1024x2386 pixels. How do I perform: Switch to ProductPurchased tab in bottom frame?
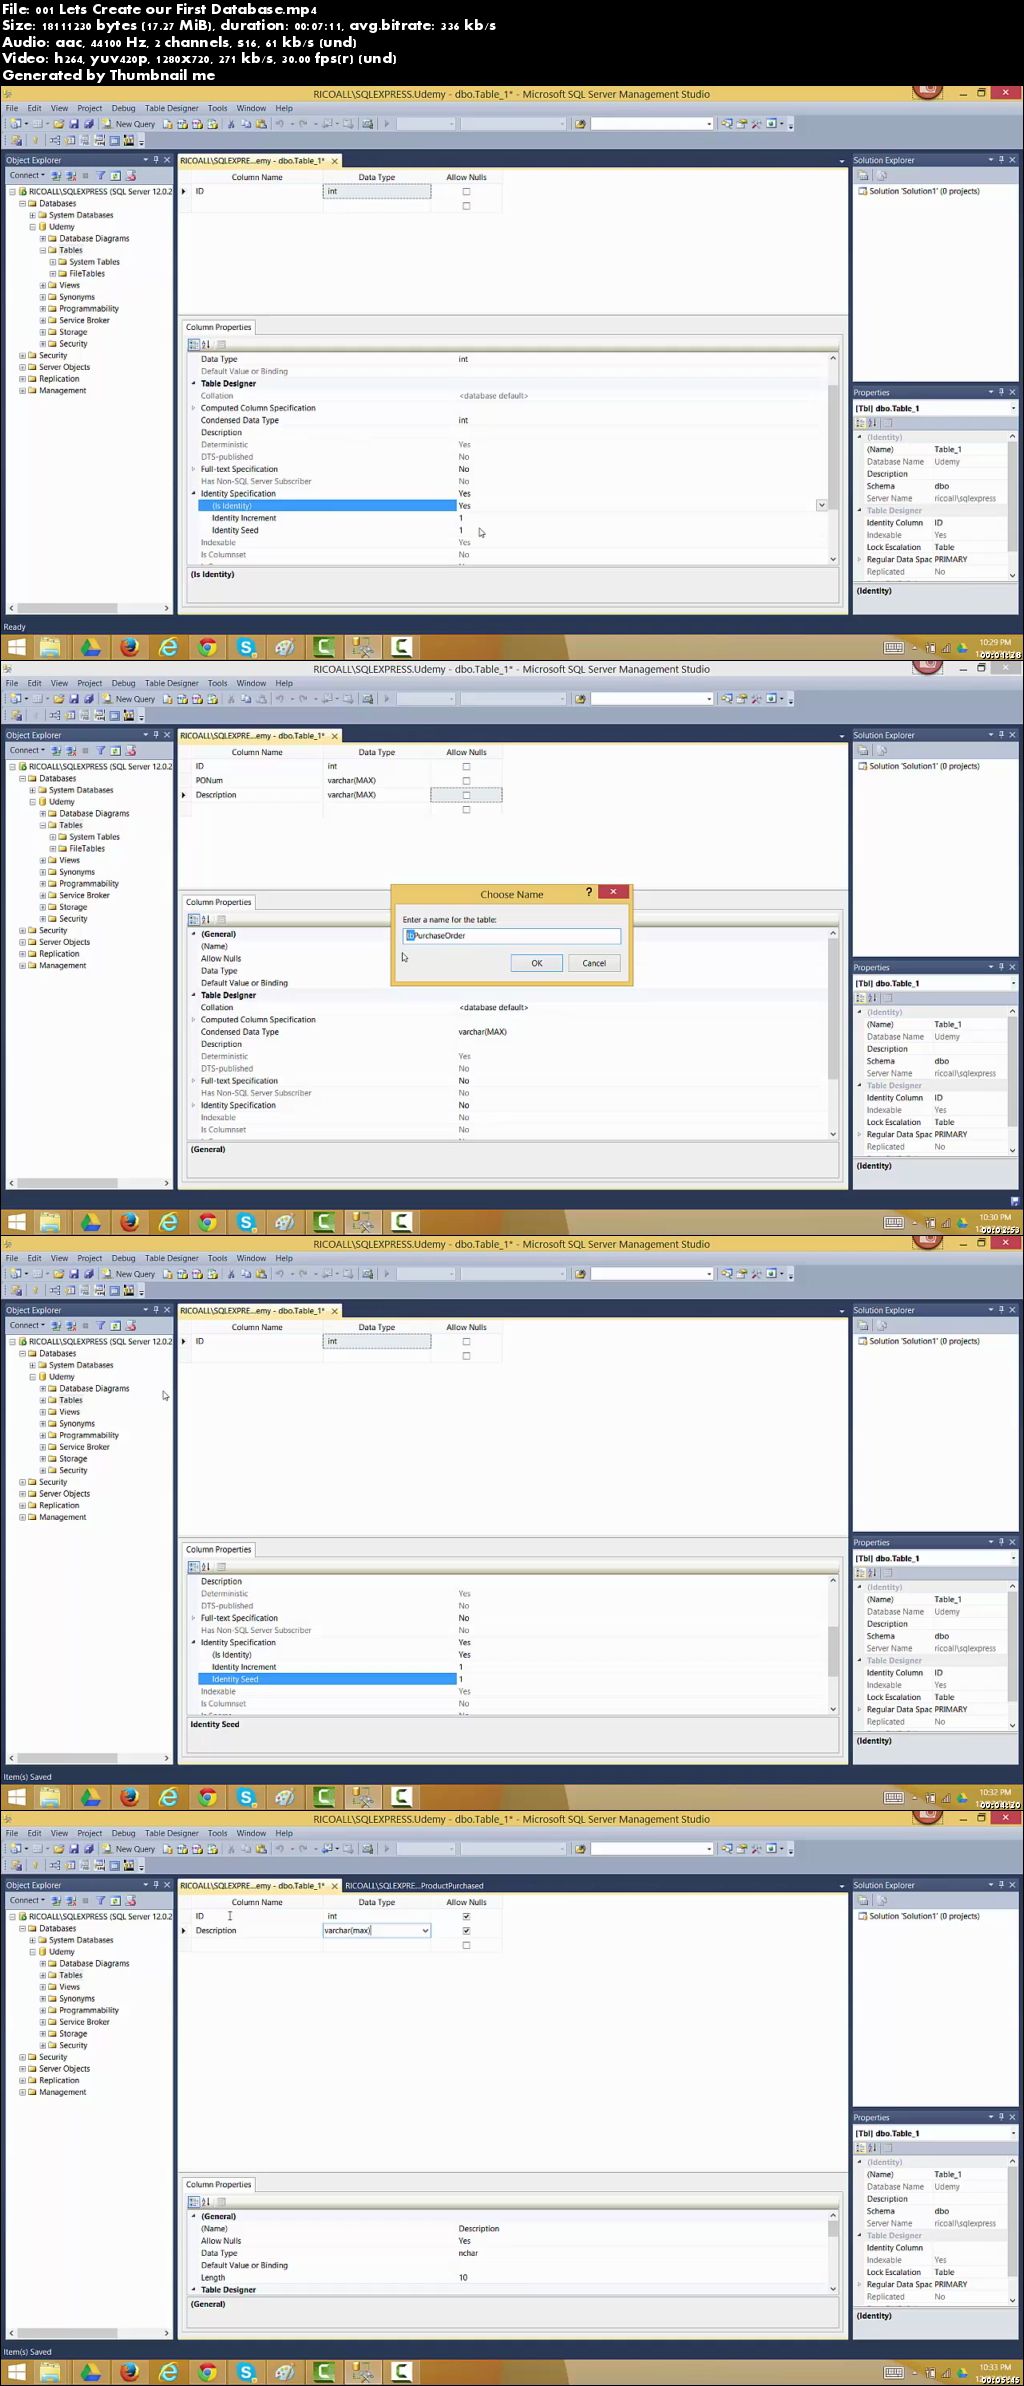coord(414,1885)
